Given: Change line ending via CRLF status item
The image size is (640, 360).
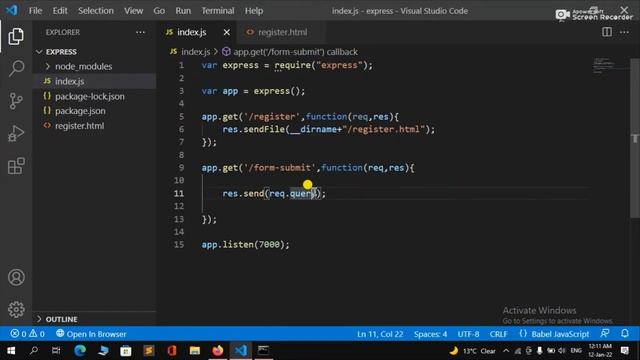Looking at the screenshot, I should tap(498, 334).
